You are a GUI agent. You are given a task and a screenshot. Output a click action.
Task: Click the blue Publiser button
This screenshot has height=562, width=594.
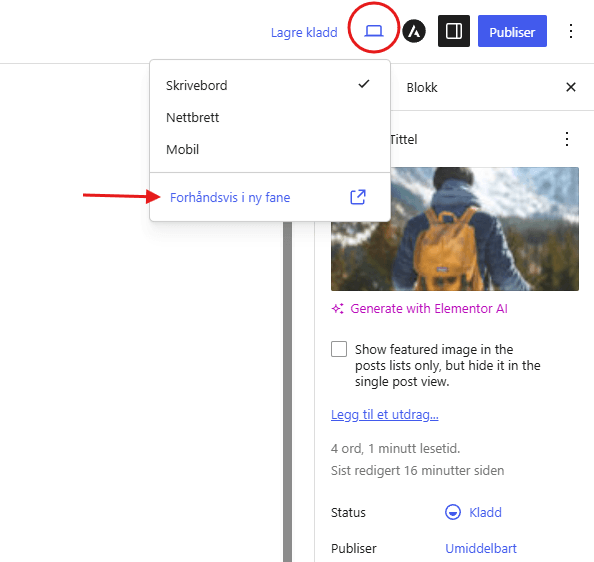[512, 31]
